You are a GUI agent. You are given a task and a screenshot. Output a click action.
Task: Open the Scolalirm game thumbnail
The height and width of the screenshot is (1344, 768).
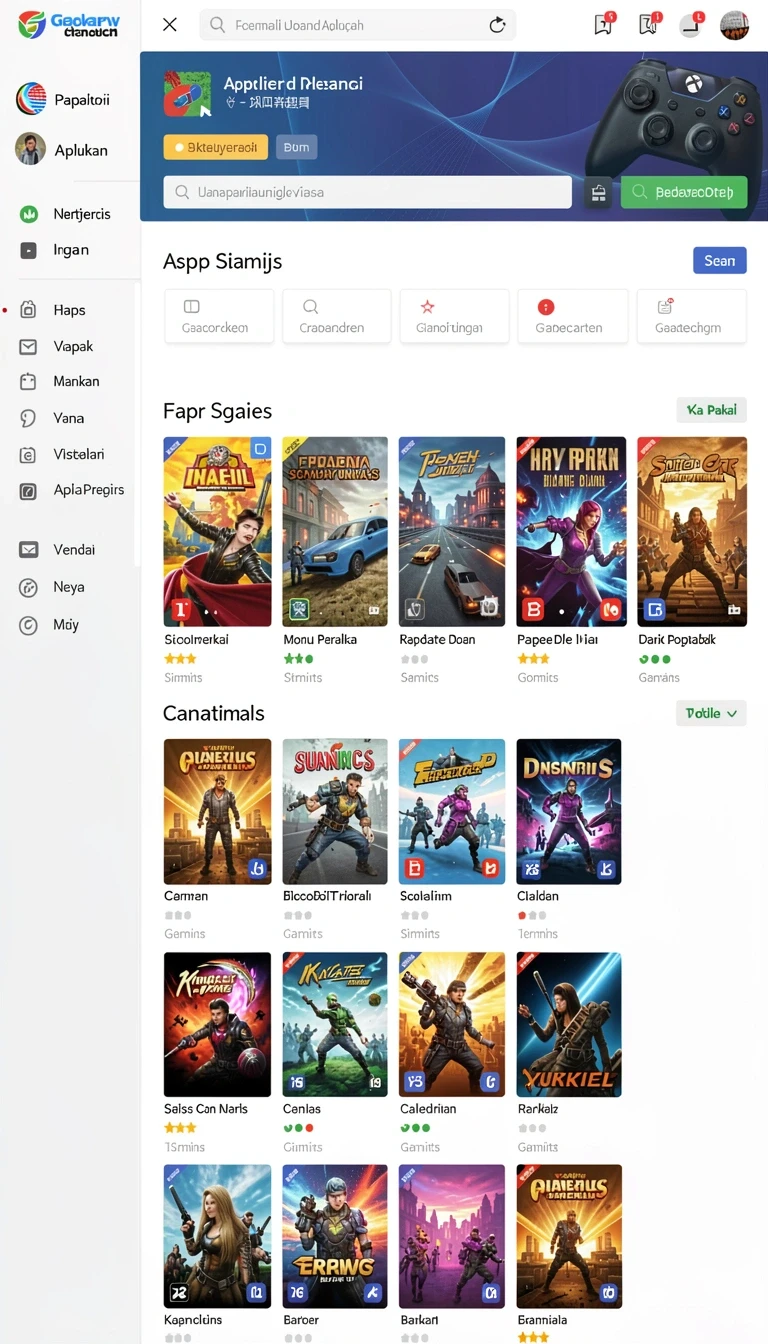(452, 811)
